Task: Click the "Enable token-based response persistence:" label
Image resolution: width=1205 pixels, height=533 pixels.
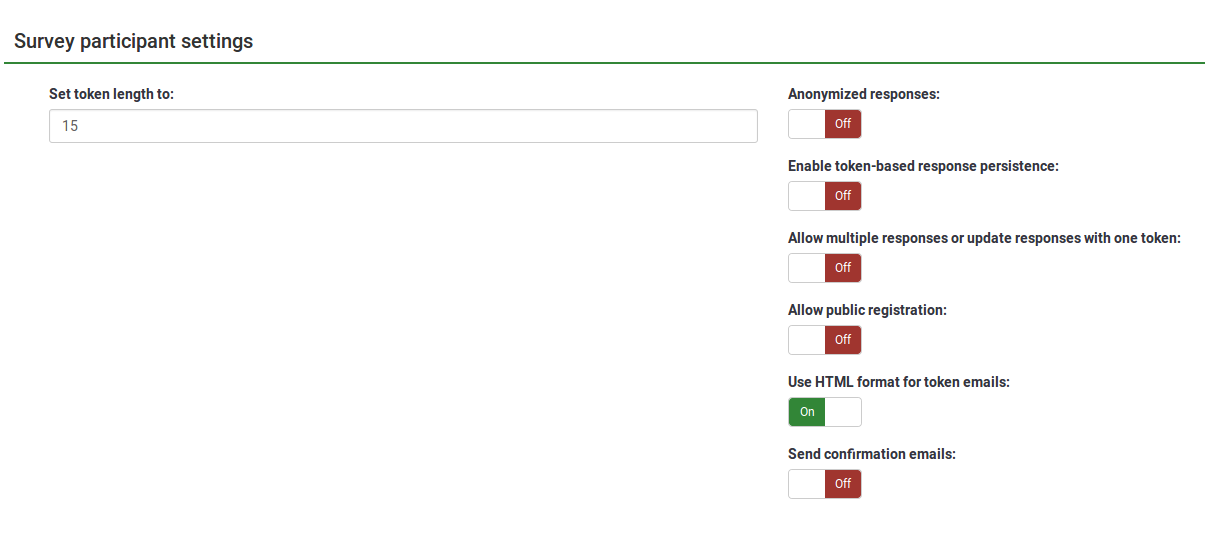Action: click(923, 166)
